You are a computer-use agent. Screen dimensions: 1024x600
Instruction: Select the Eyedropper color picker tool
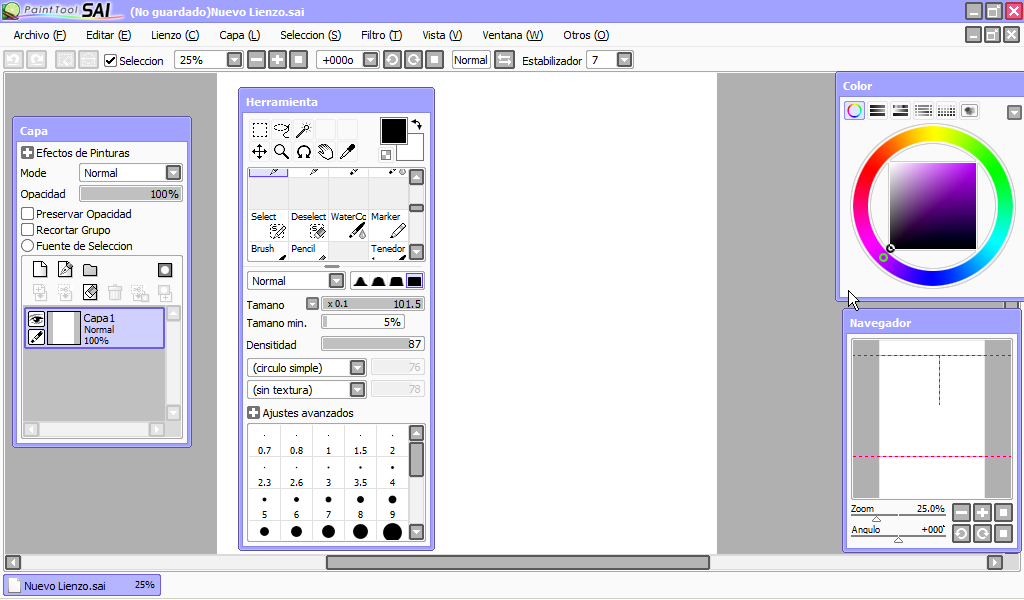[x=348, y=151]
